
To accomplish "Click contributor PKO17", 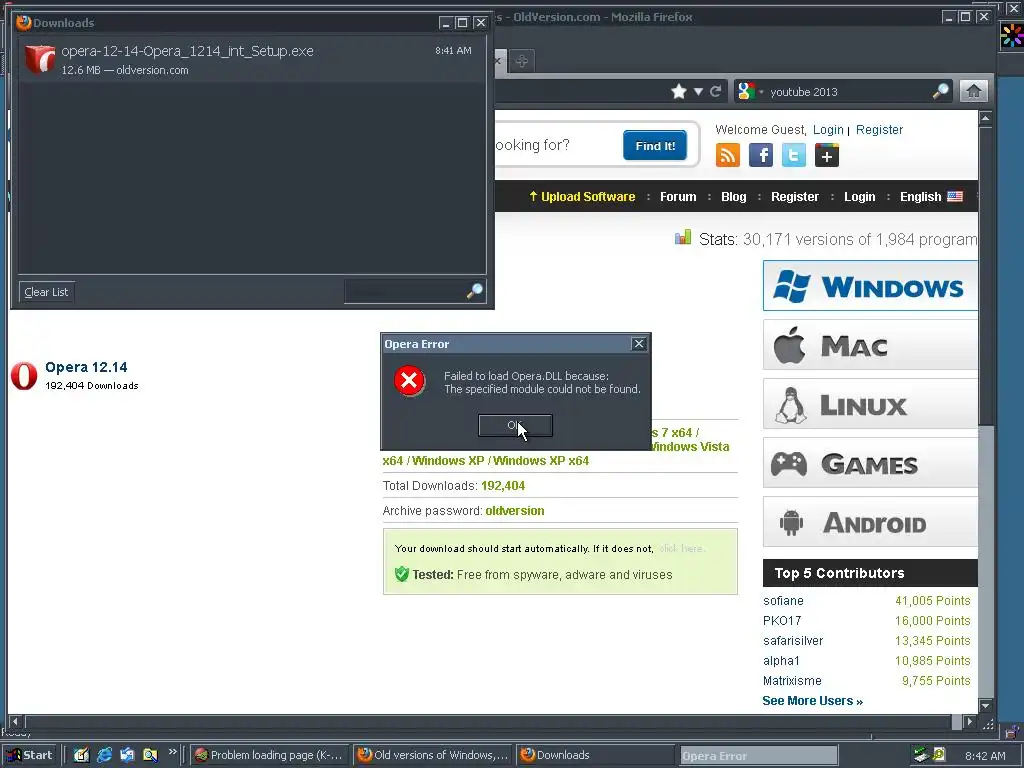I will (782, 620).
